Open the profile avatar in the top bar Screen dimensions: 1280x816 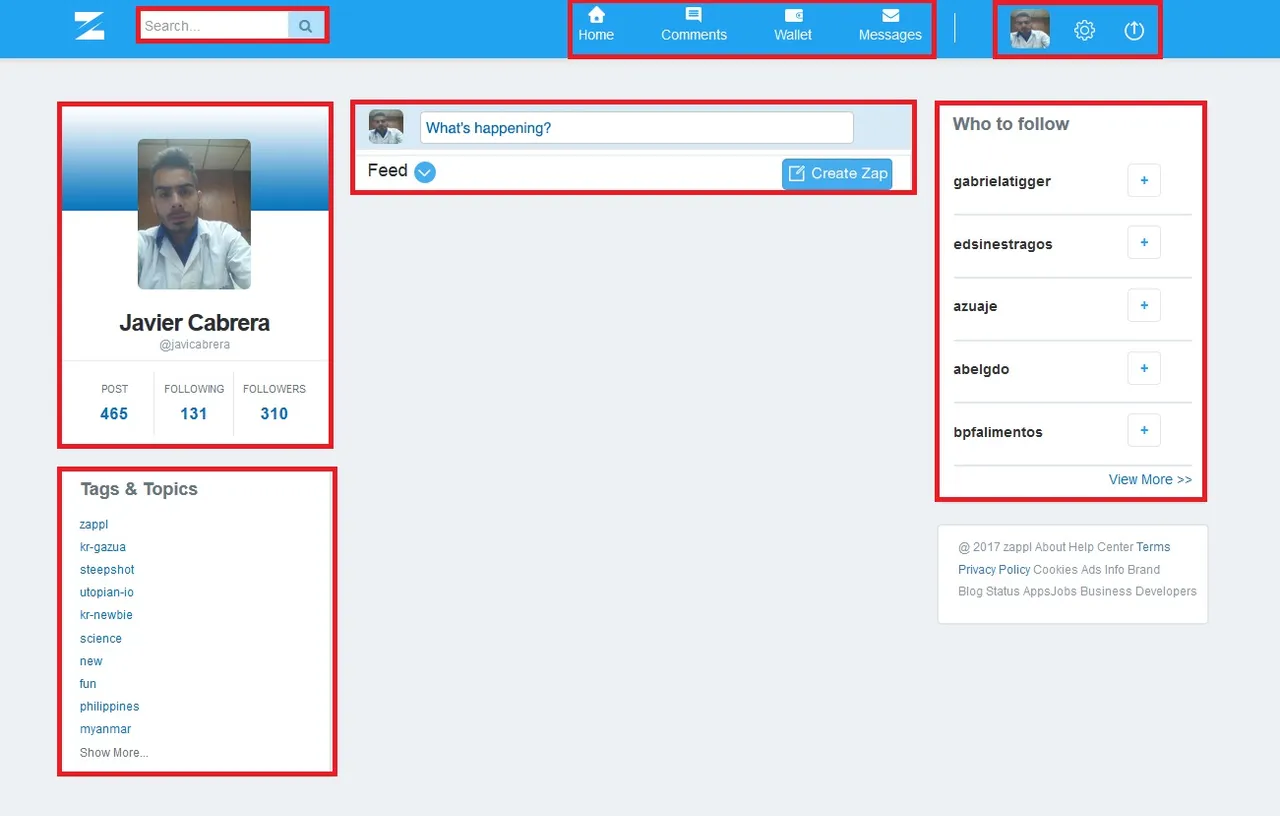pyautogui.click(x=1030, y=29)
